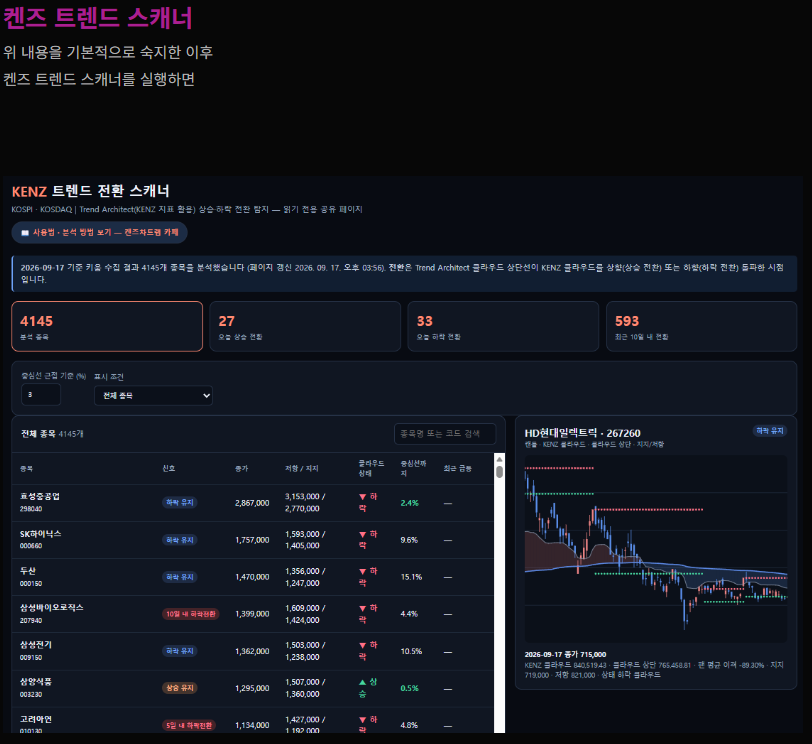Select the 593 recent 10-day transitions card
Viewport: 812px width, 744px height.
[702, 326]
